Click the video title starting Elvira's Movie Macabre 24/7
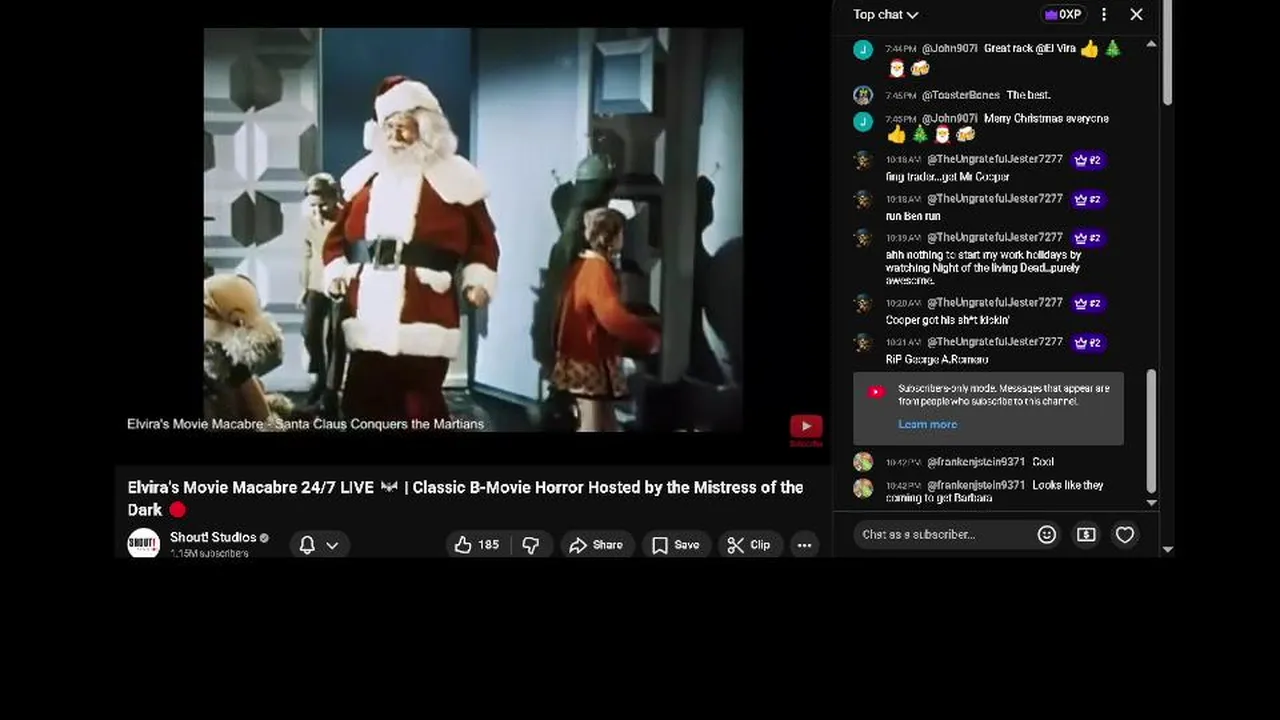The height and width of the screenshot is (720, 1280). click(x=465, y=498)
